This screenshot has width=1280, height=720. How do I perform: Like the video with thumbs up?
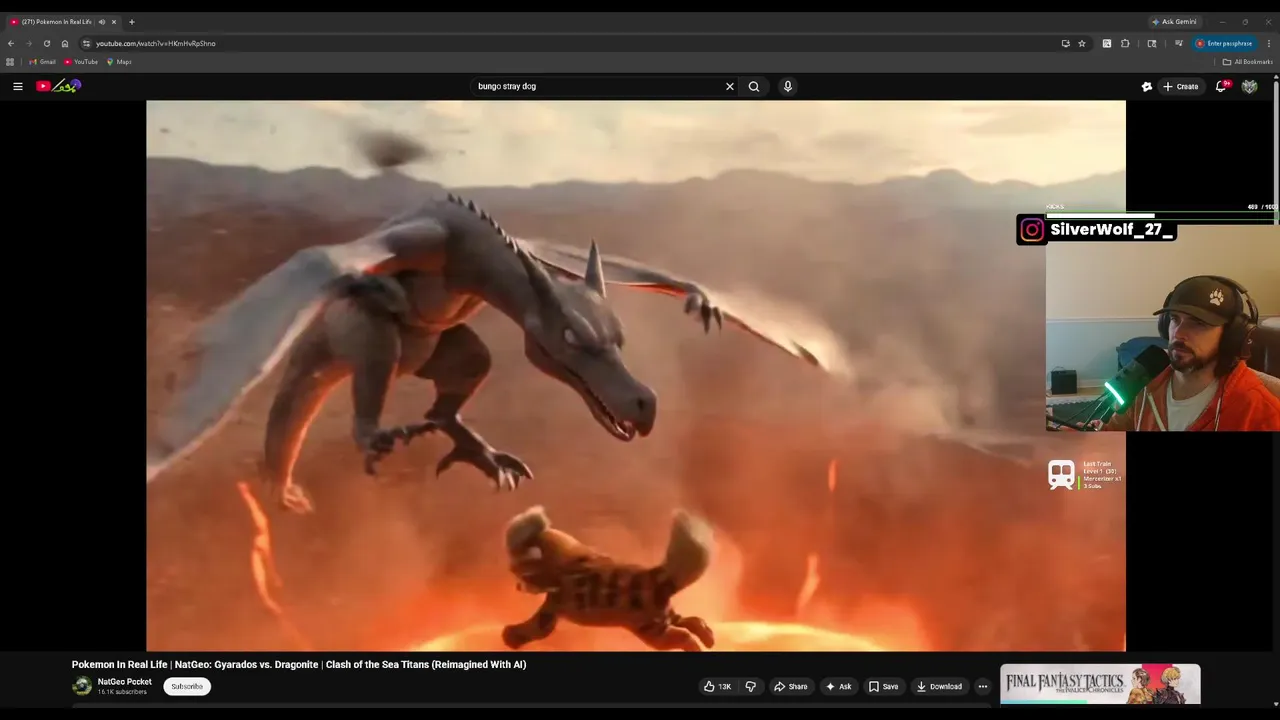coord(717,686)
